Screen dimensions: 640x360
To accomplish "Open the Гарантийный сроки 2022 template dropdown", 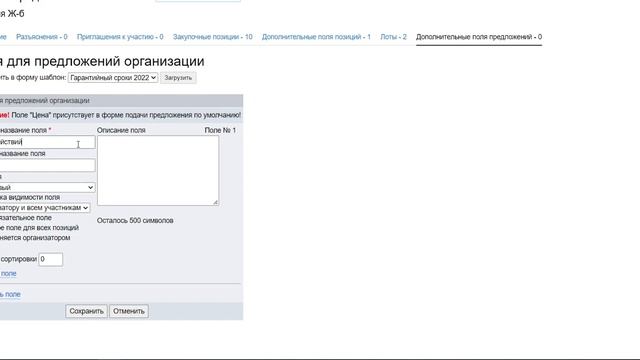I will coord(113,78).
